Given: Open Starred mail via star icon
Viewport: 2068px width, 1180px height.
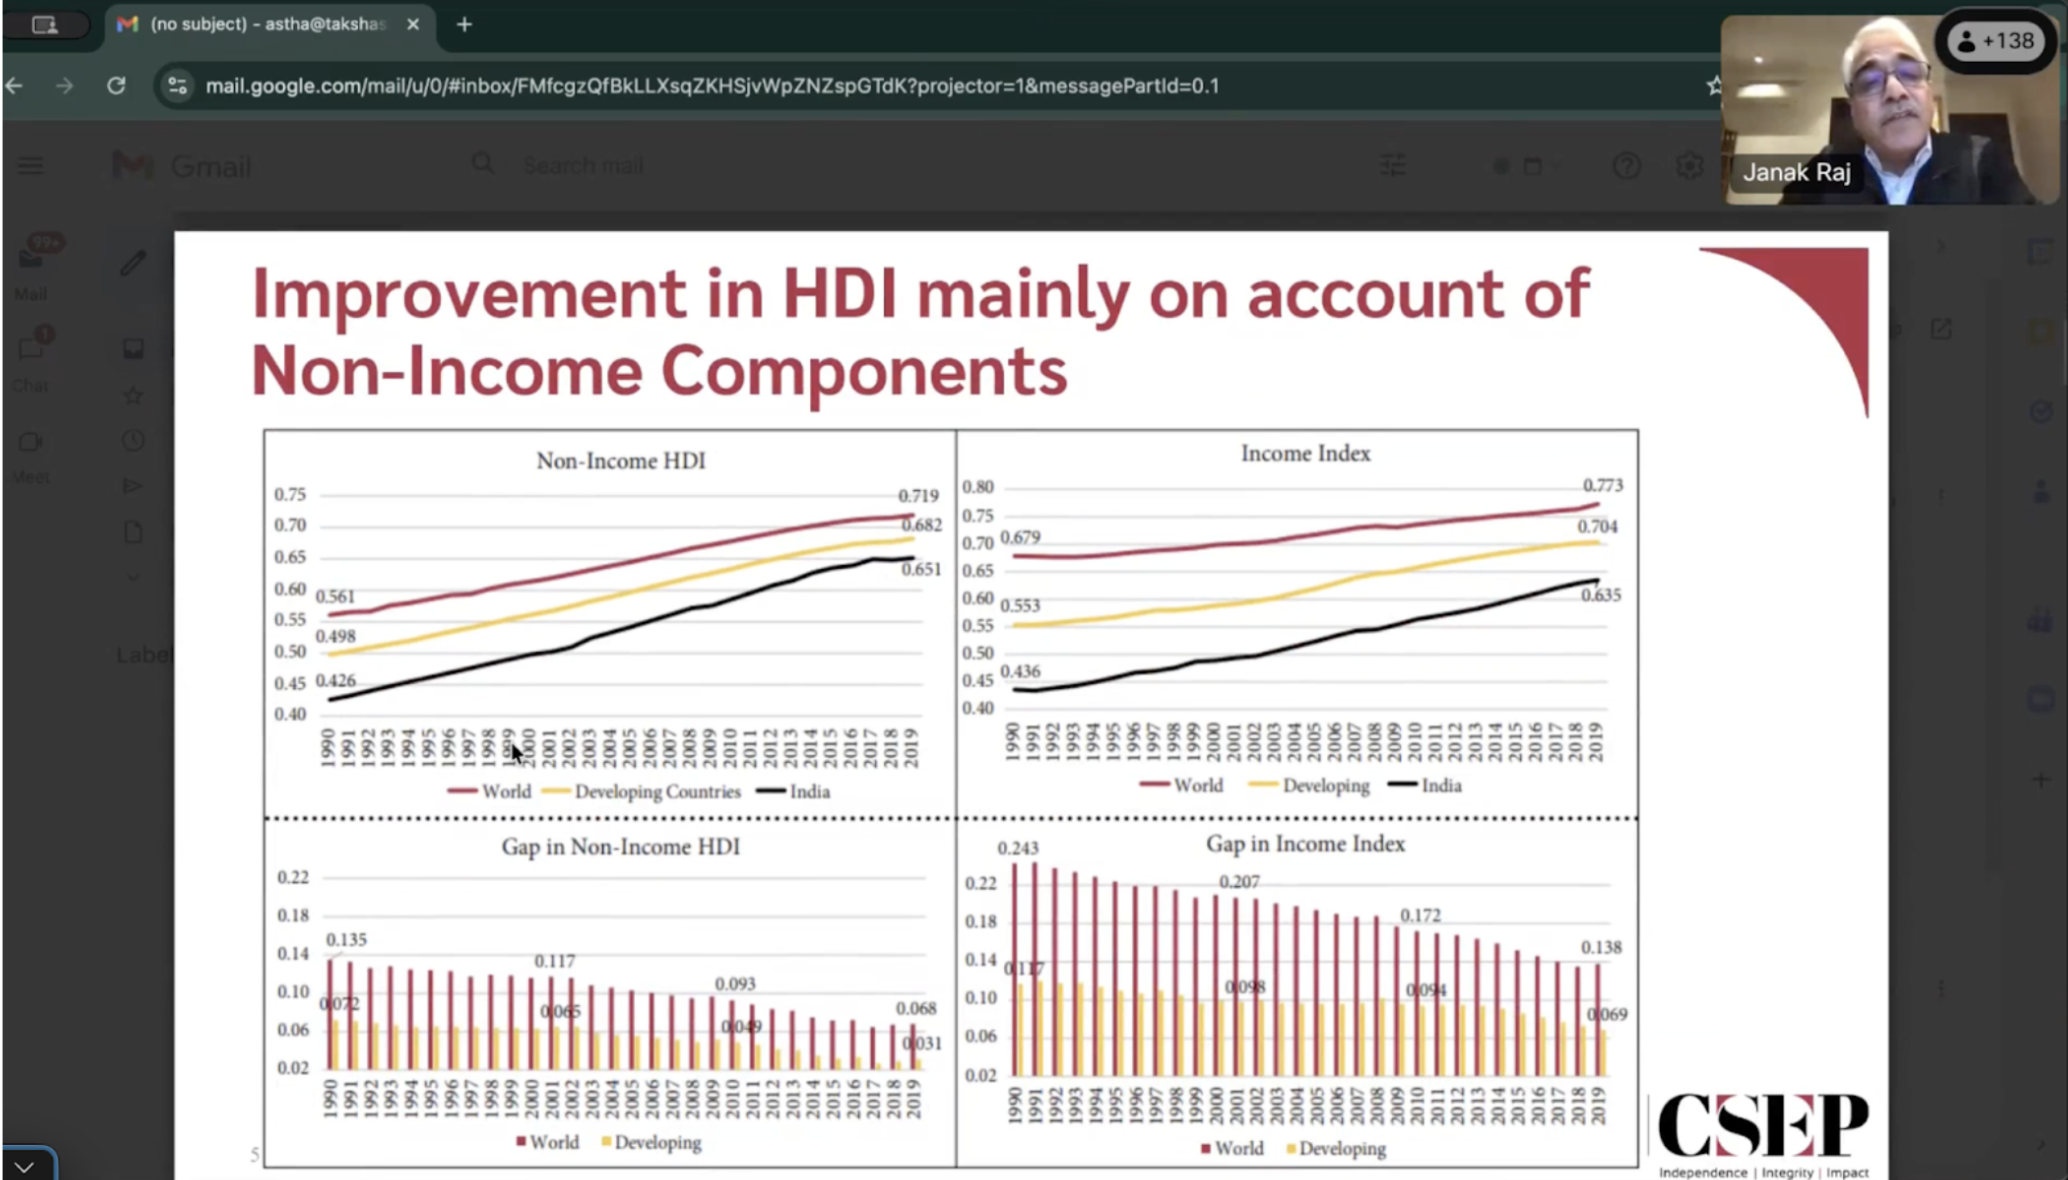Looking at the screenshot, I should (133, 396).
